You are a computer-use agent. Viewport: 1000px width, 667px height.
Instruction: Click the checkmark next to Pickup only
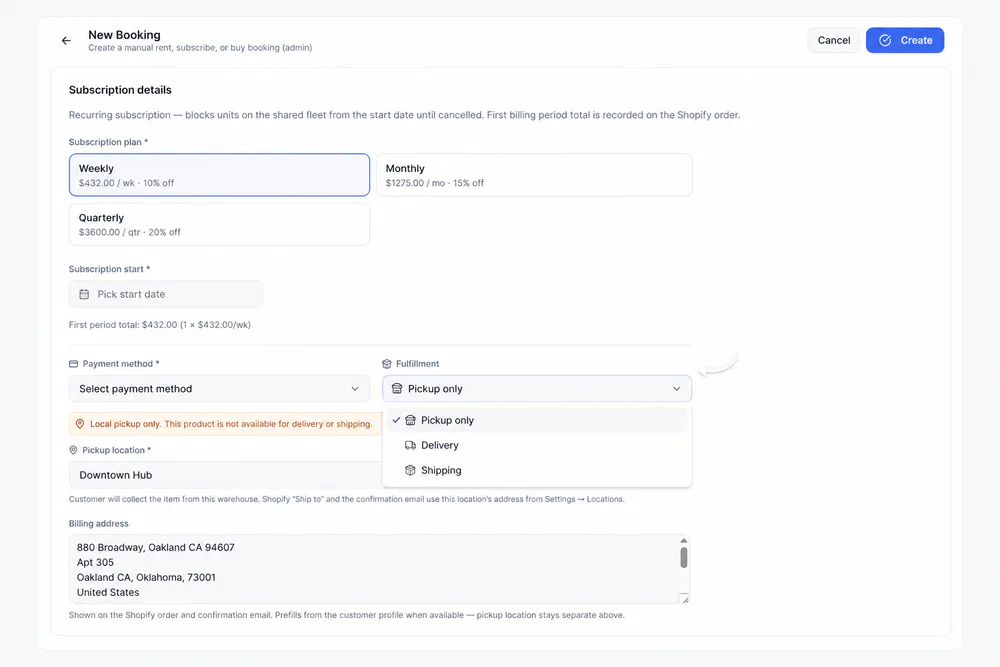click(396, 420)
